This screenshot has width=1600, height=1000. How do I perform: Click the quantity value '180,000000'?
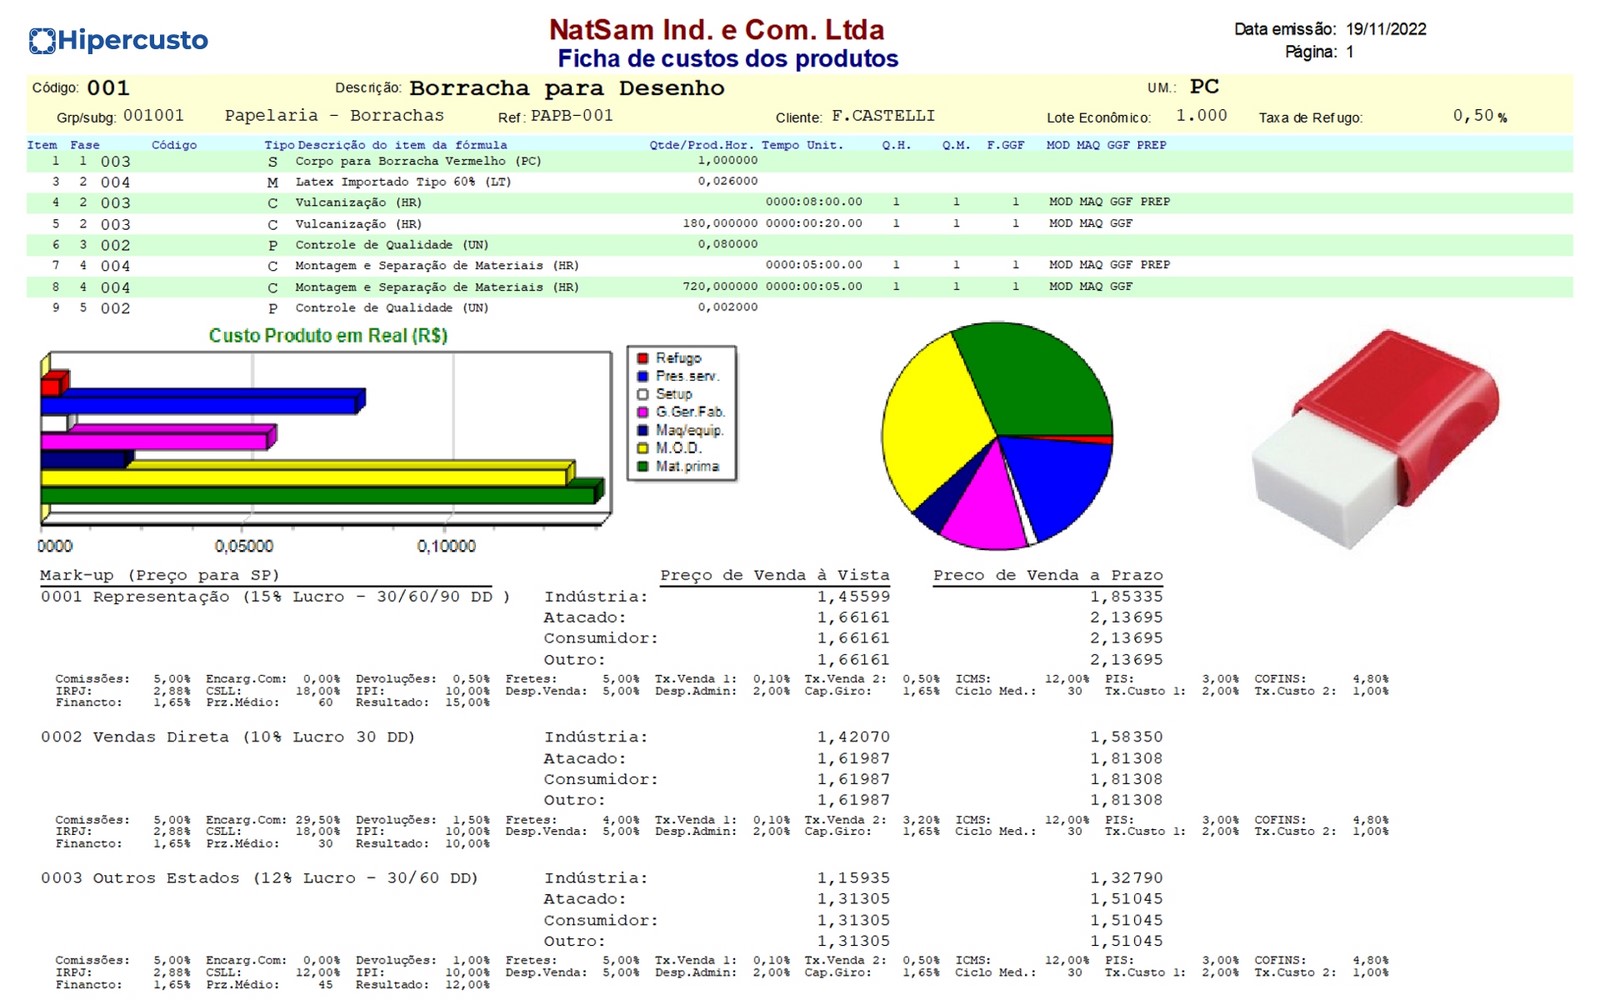720,224
